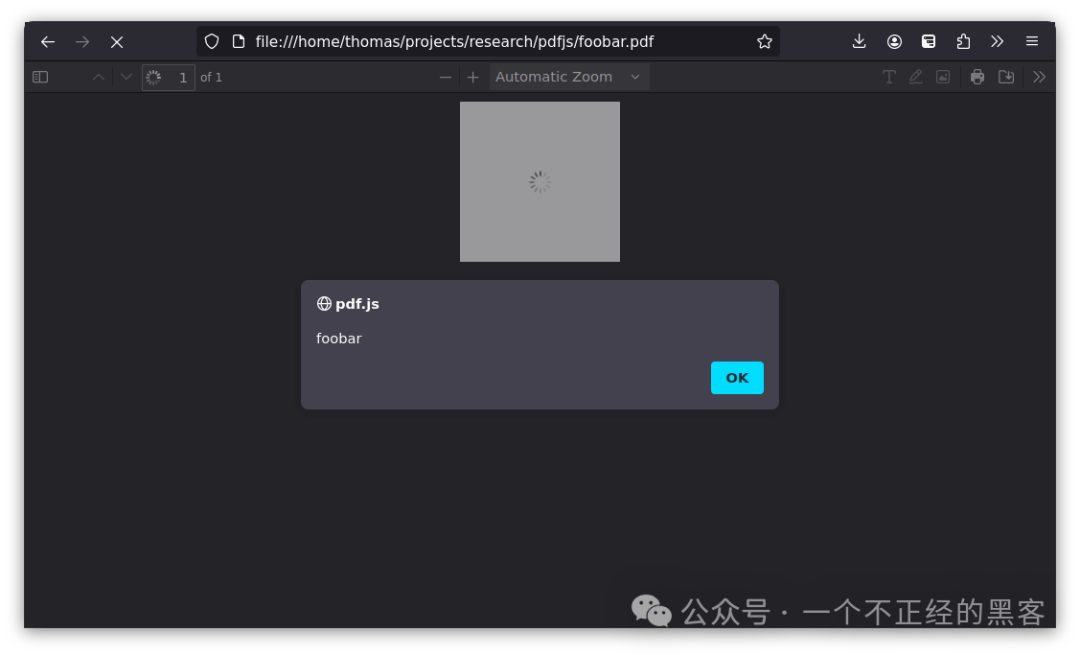The height and width of the screenshot is (655, 1080).
Task: Select the PDF draw tool
Action: [915, 77]
